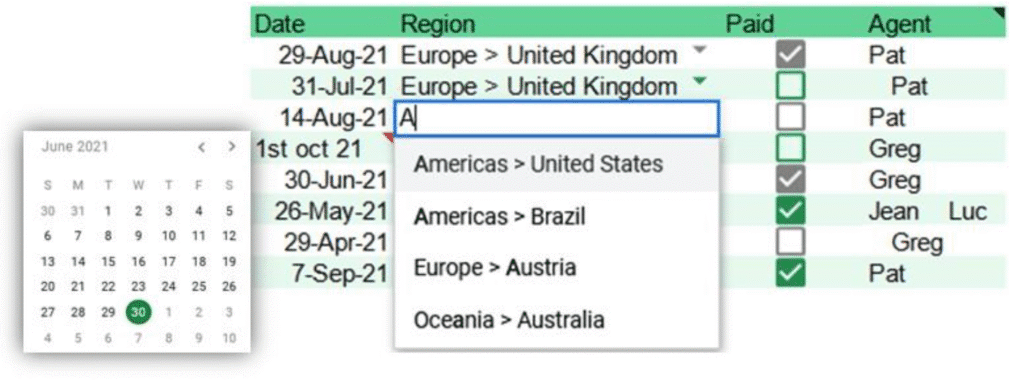
Task: Click the June 2021 month label
Action: coord(74,147)
